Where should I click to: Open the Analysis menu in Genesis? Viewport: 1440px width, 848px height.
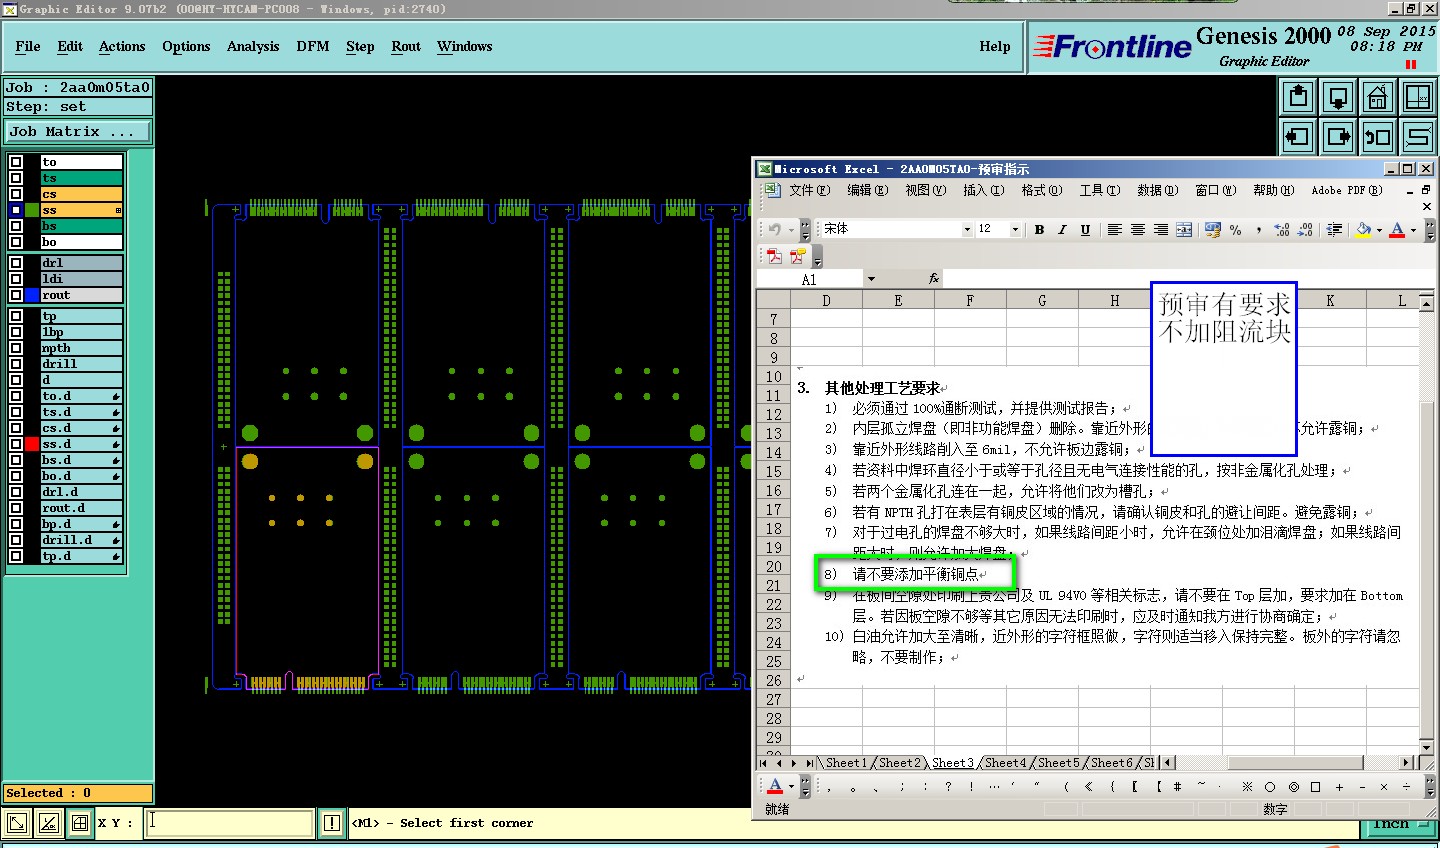click(253, 46)
